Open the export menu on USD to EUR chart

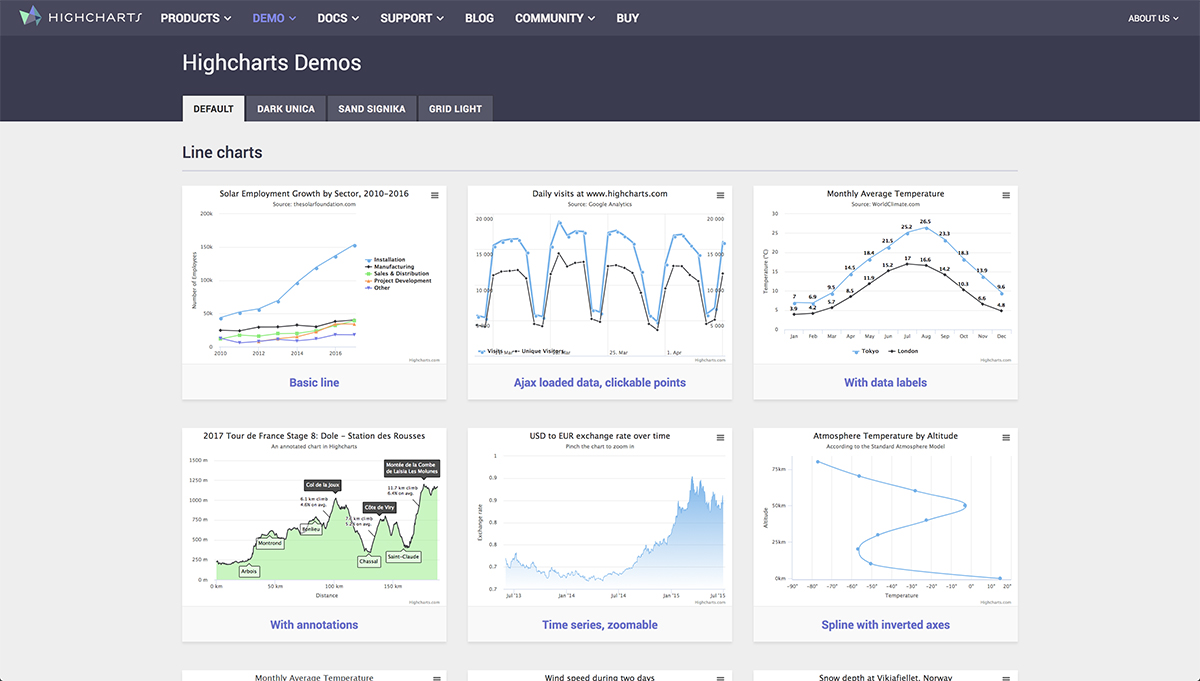[721, 438]
